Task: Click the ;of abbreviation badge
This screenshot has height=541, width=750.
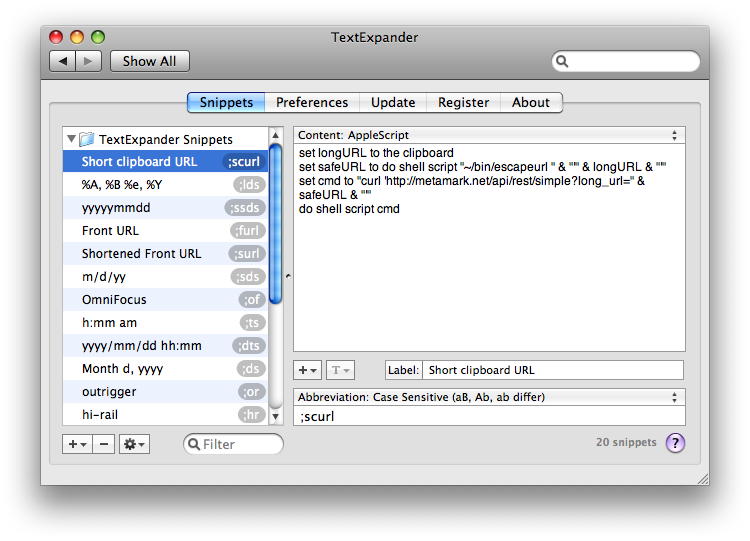Action: pyautogui.click(x=252, y=299)
